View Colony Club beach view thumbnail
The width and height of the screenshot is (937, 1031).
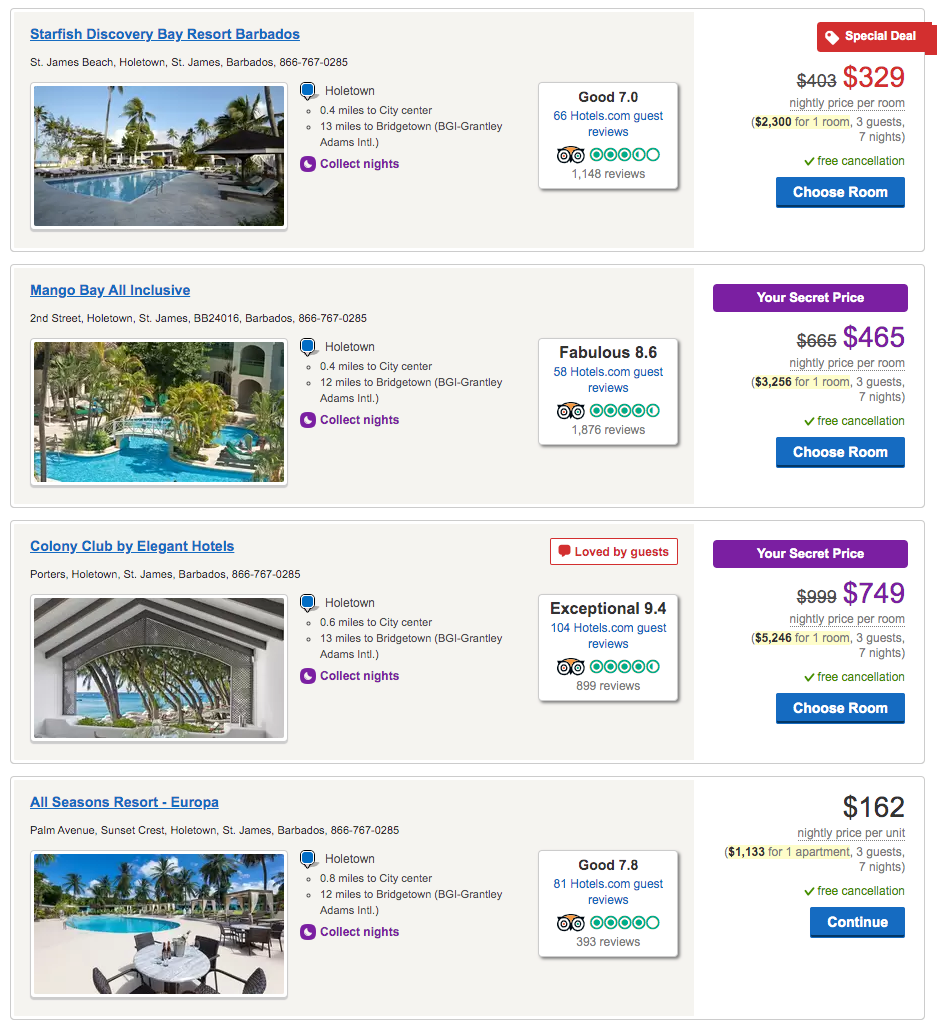[159, 668]
